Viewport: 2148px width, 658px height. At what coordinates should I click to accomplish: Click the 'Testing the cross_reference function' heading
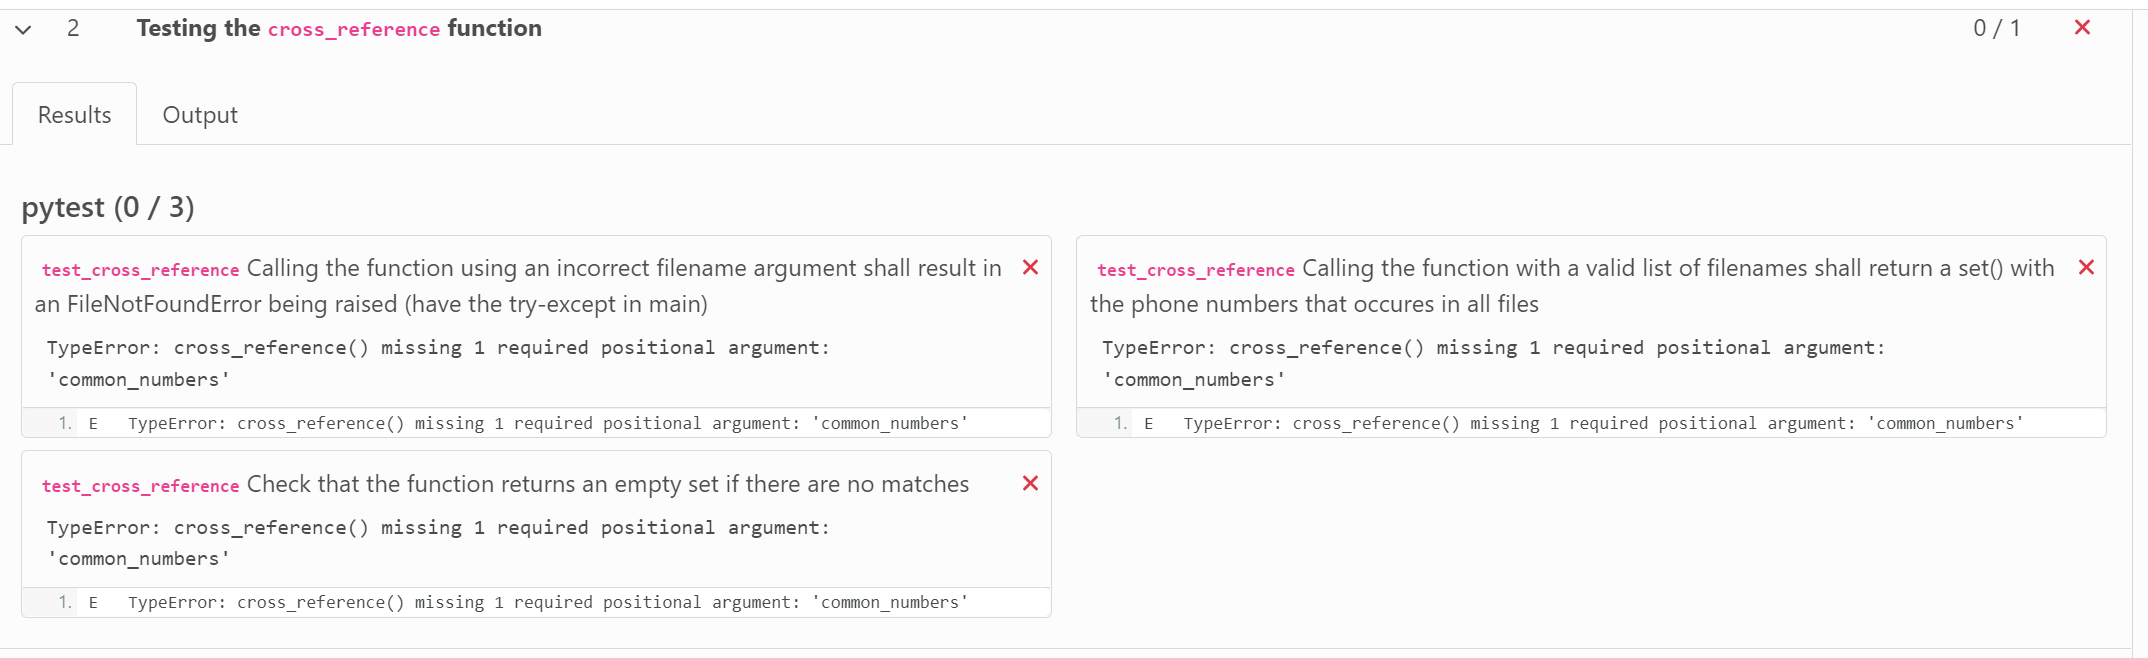click(339, 29)
